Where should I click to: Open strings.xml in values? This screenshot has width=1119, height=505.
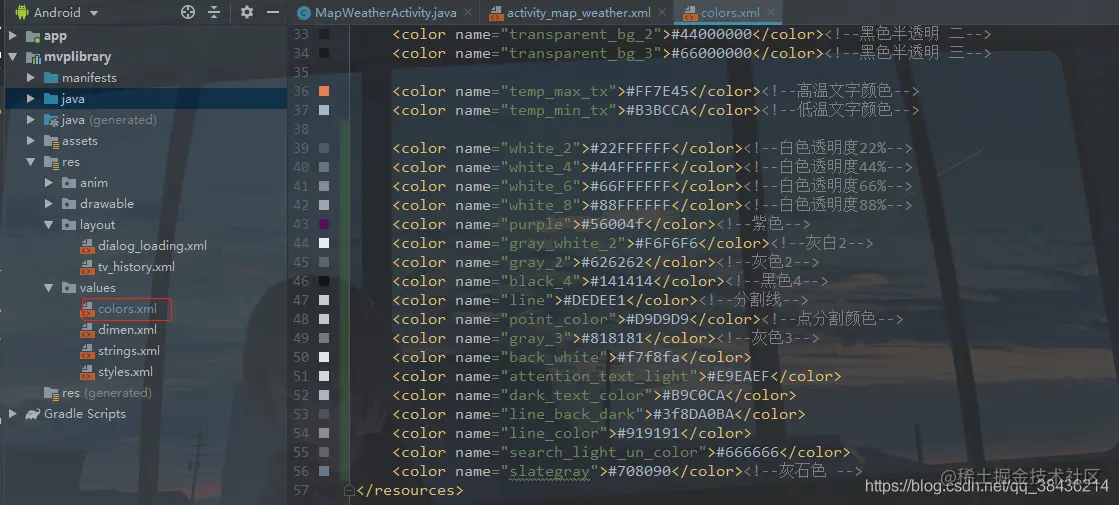pyautogui.click(x=129, y=351)
